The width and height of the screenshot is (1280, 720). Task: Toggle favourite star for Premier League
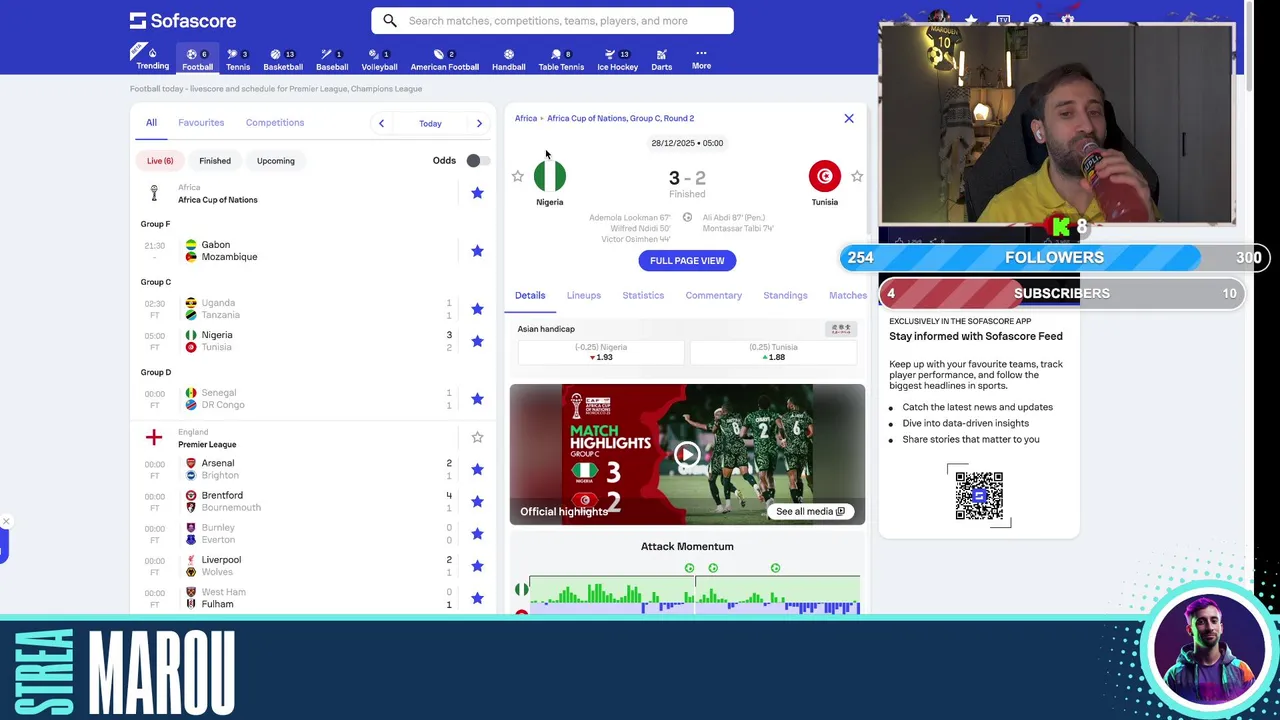tap(477, 437)
